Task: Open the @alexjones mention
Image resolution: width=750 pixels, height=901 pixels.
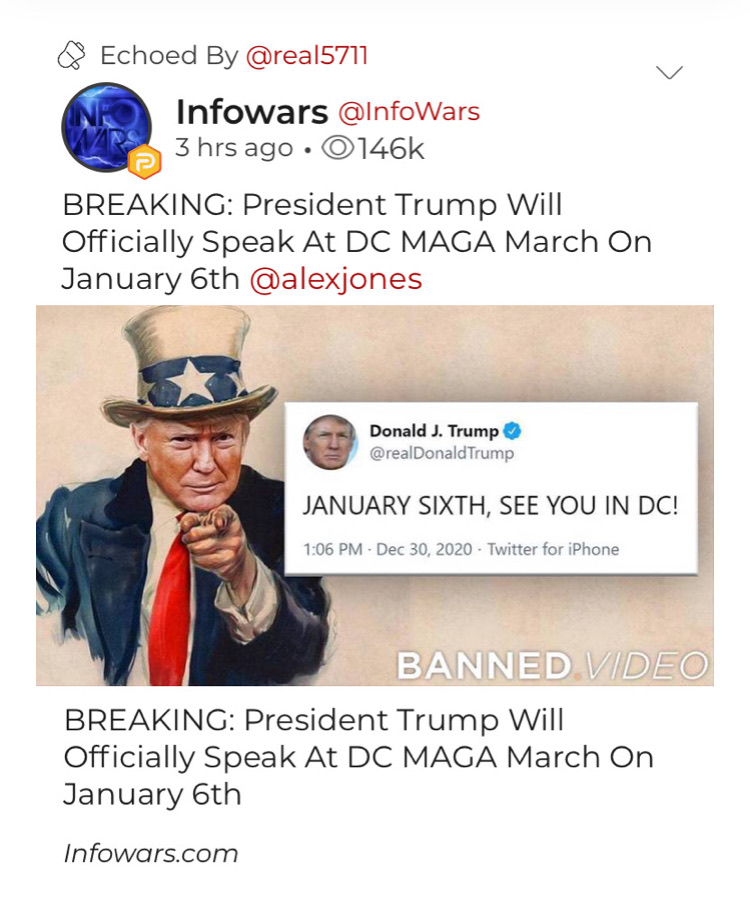Action: (x=336, y=279)
